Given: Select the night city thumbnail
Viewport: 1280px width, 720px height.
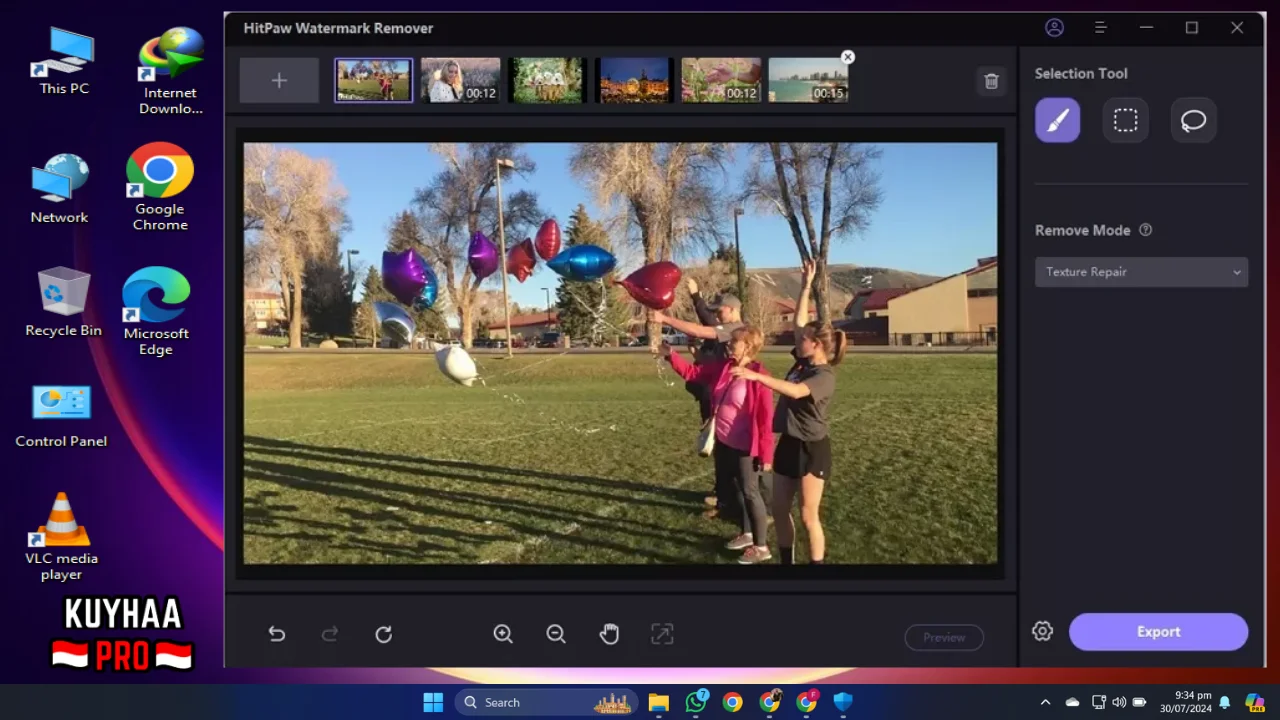Looking at the screenshot, I should pyautogui.click(x=634, y=80).
